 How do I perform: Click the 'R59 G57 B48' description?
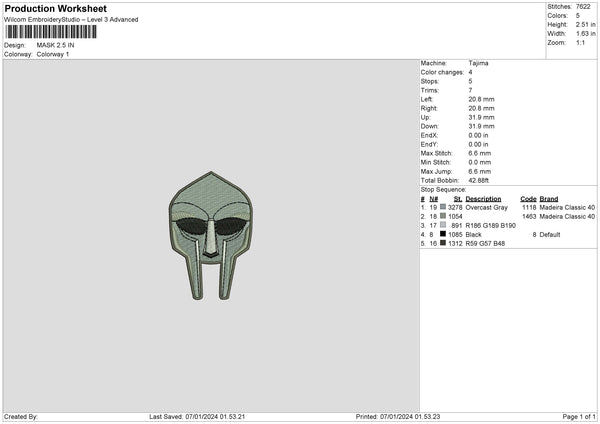pos(485,243)
